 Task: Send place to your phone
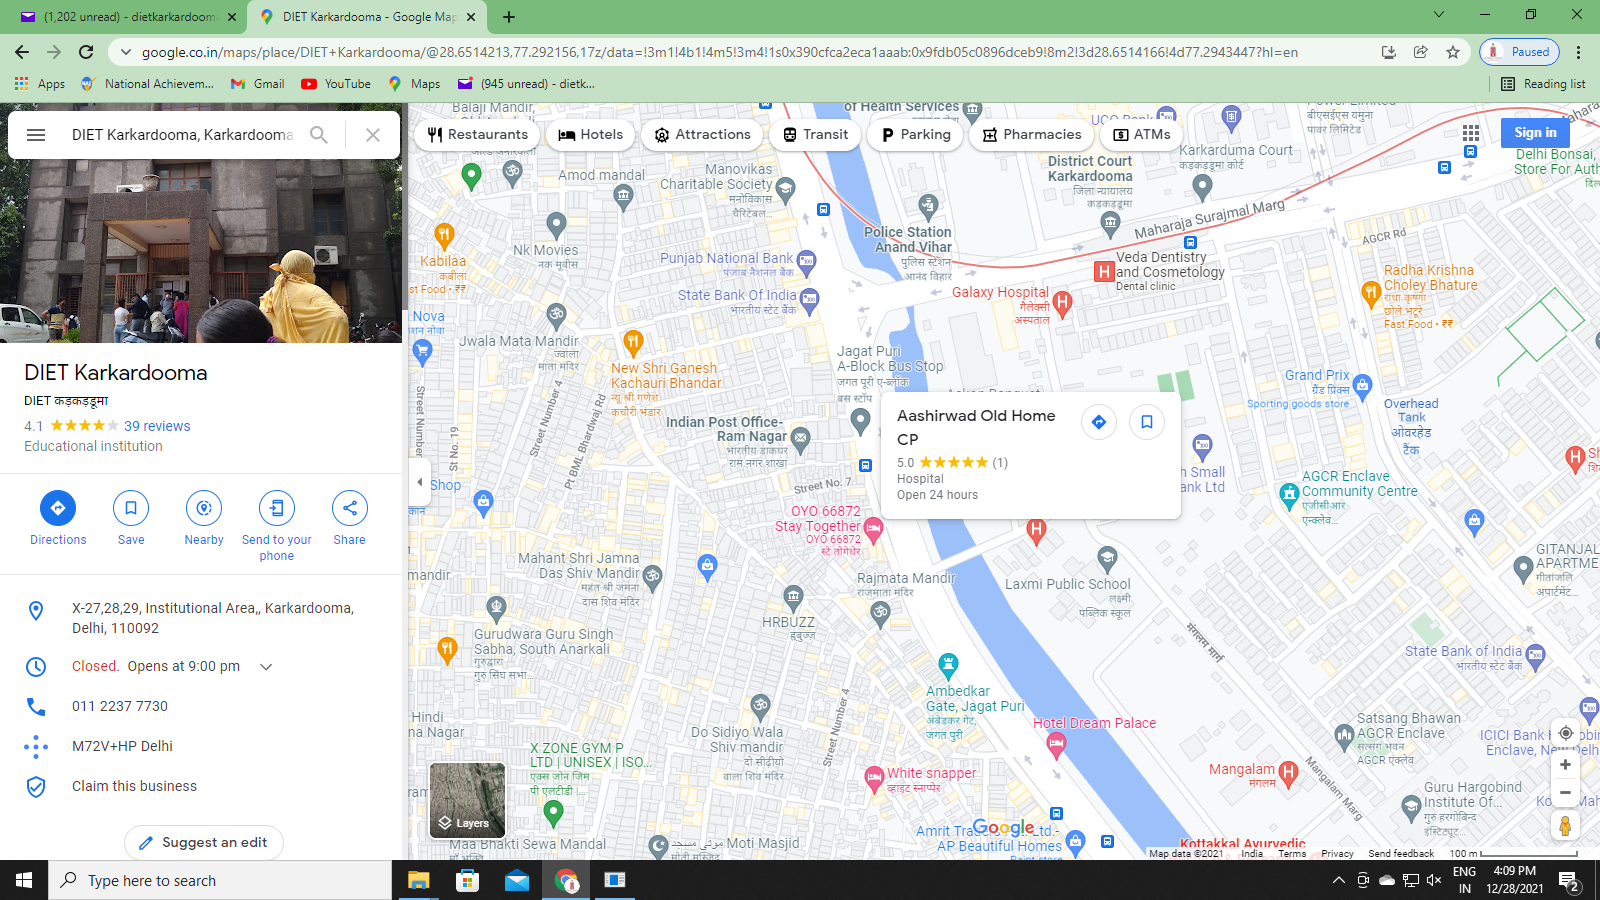pos(277,526)
